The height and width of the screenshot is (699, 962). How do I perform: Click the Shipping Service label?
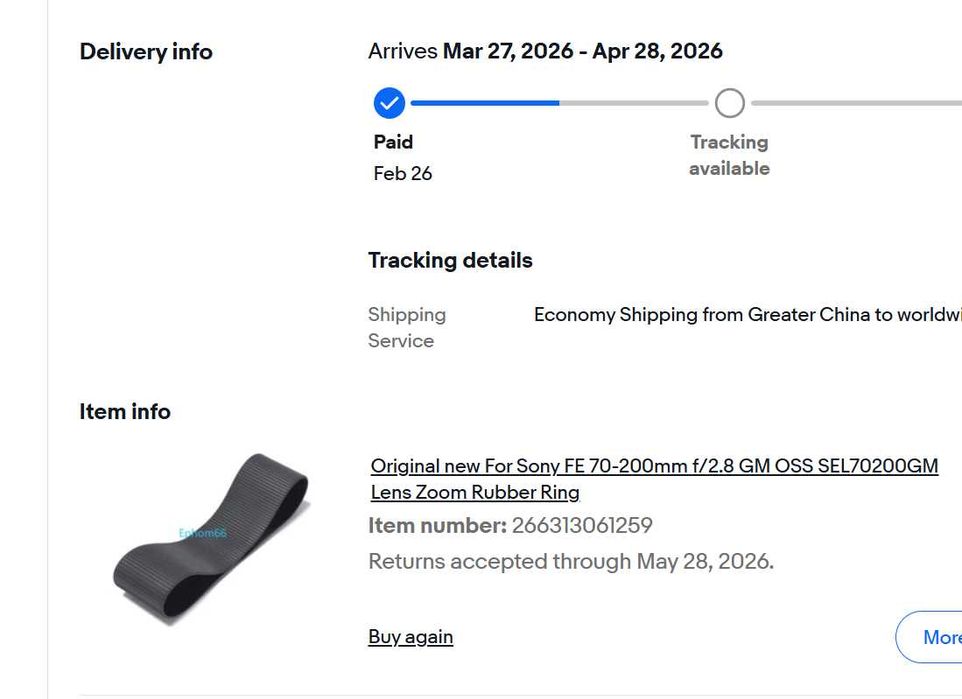[406, 327]
